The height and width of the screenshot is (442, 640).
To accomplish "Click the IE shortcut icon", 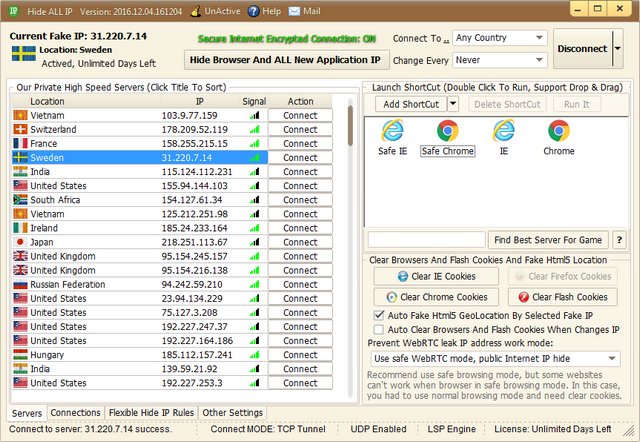I will 503,130.
